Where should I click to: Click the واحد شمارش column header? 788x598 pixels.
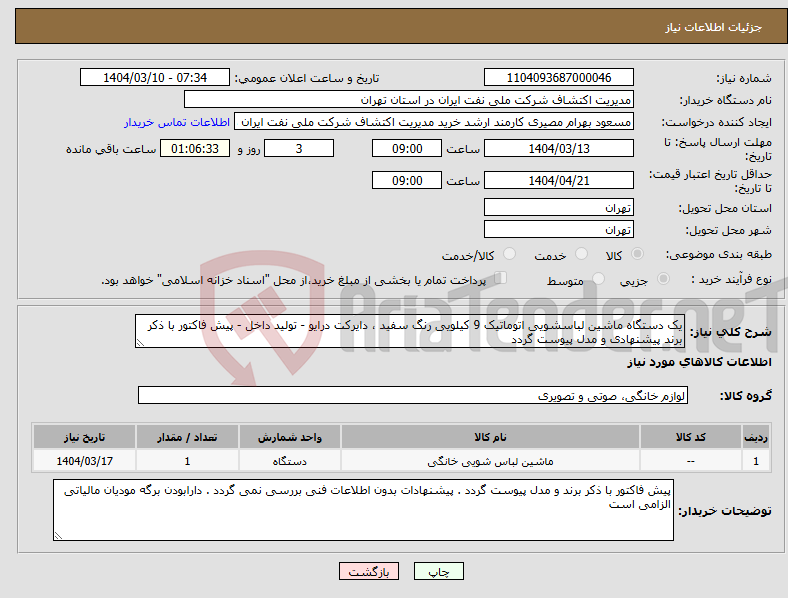pos(290,437)
